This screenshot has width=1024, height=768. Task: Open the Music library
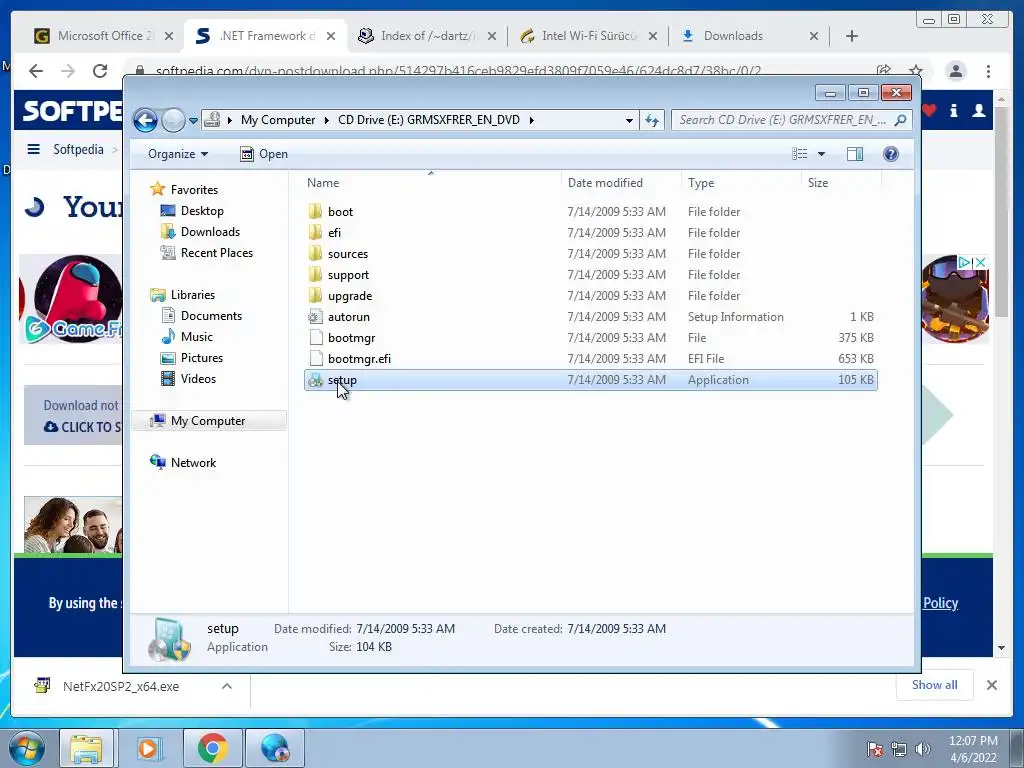[197, 337]
